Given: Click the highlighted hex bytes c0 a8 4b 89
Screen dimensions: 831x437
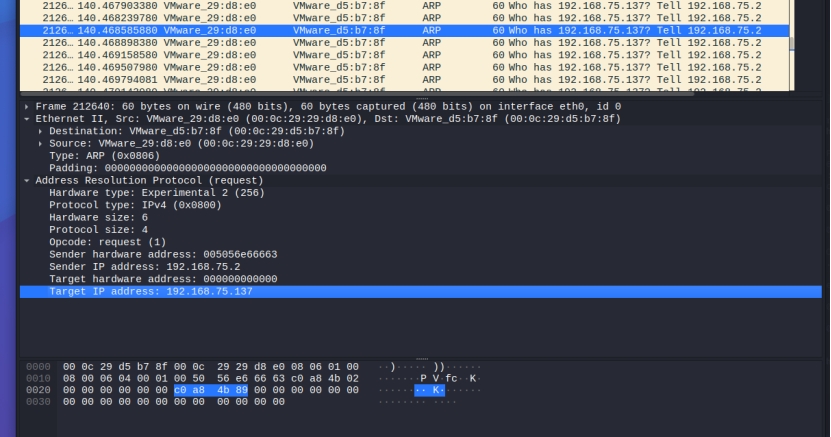Looking at the screenshot, I should [x=210, y=389].
